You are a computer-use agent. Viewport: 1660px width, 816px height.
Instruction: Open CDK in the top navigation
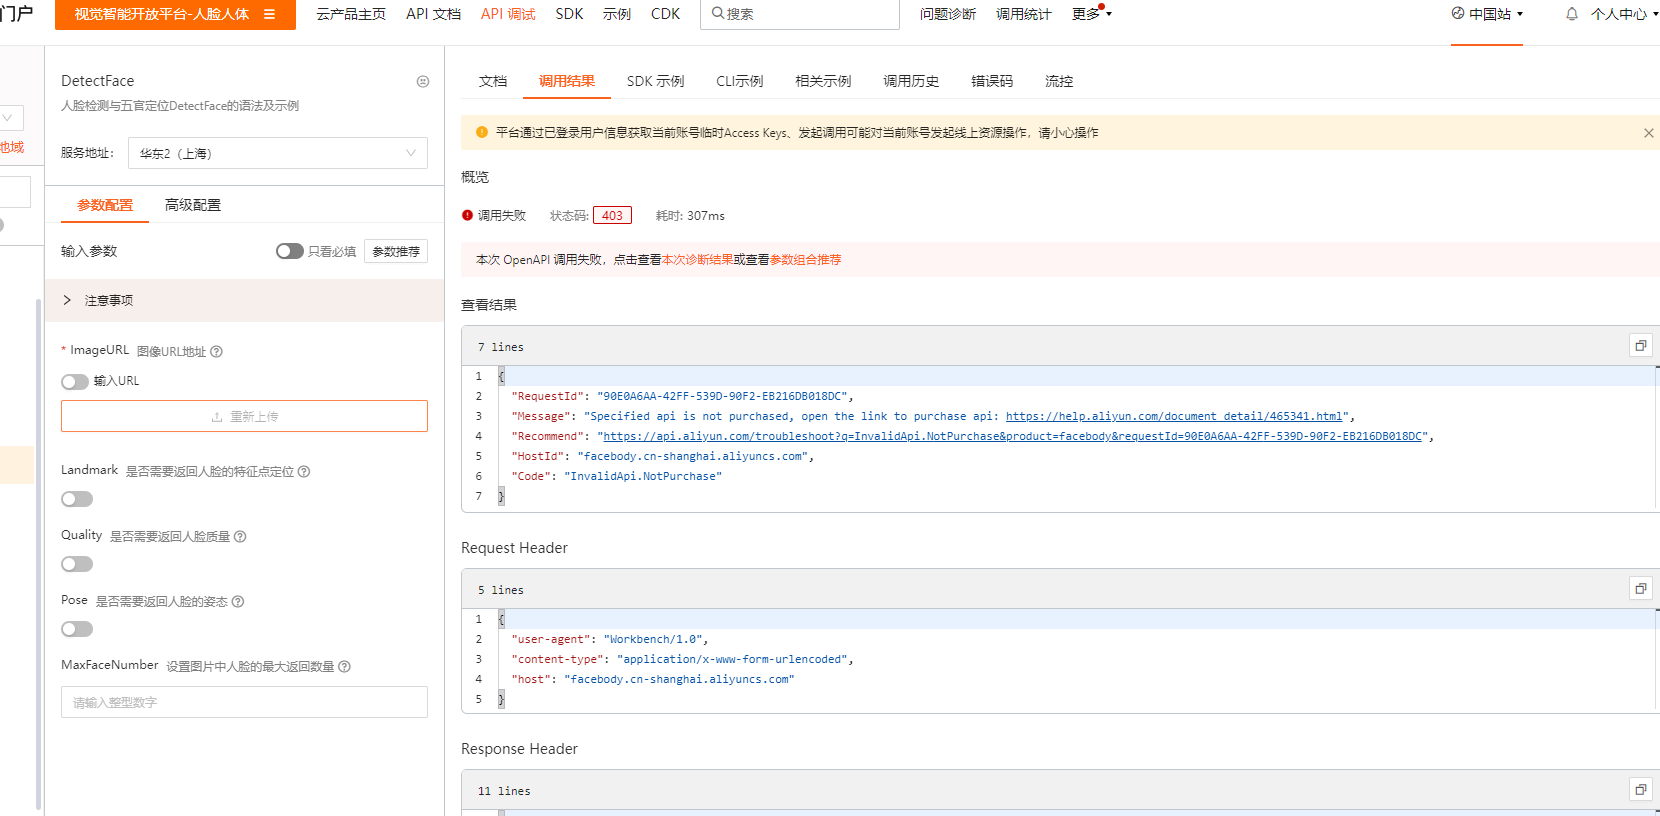click(665, 14)
